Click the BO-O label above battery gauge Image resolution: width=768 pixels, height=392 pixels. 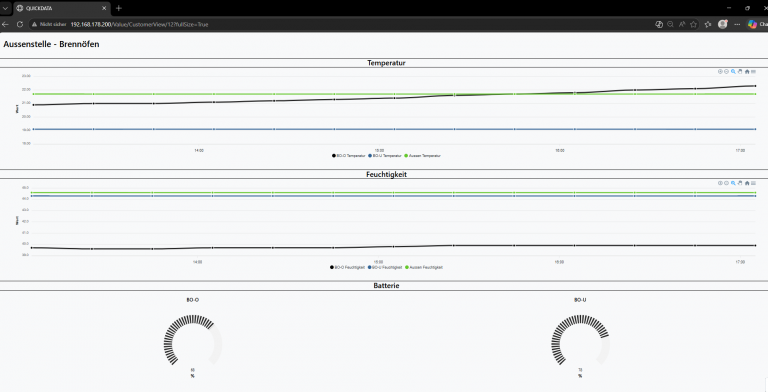[x=192, y=300]
